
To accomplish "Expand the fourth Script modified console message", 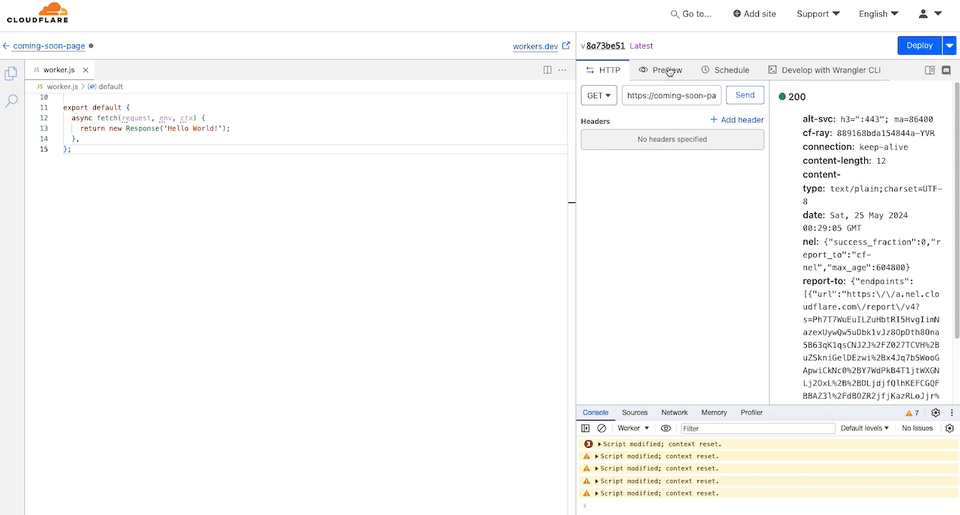I will pos(597,481).
